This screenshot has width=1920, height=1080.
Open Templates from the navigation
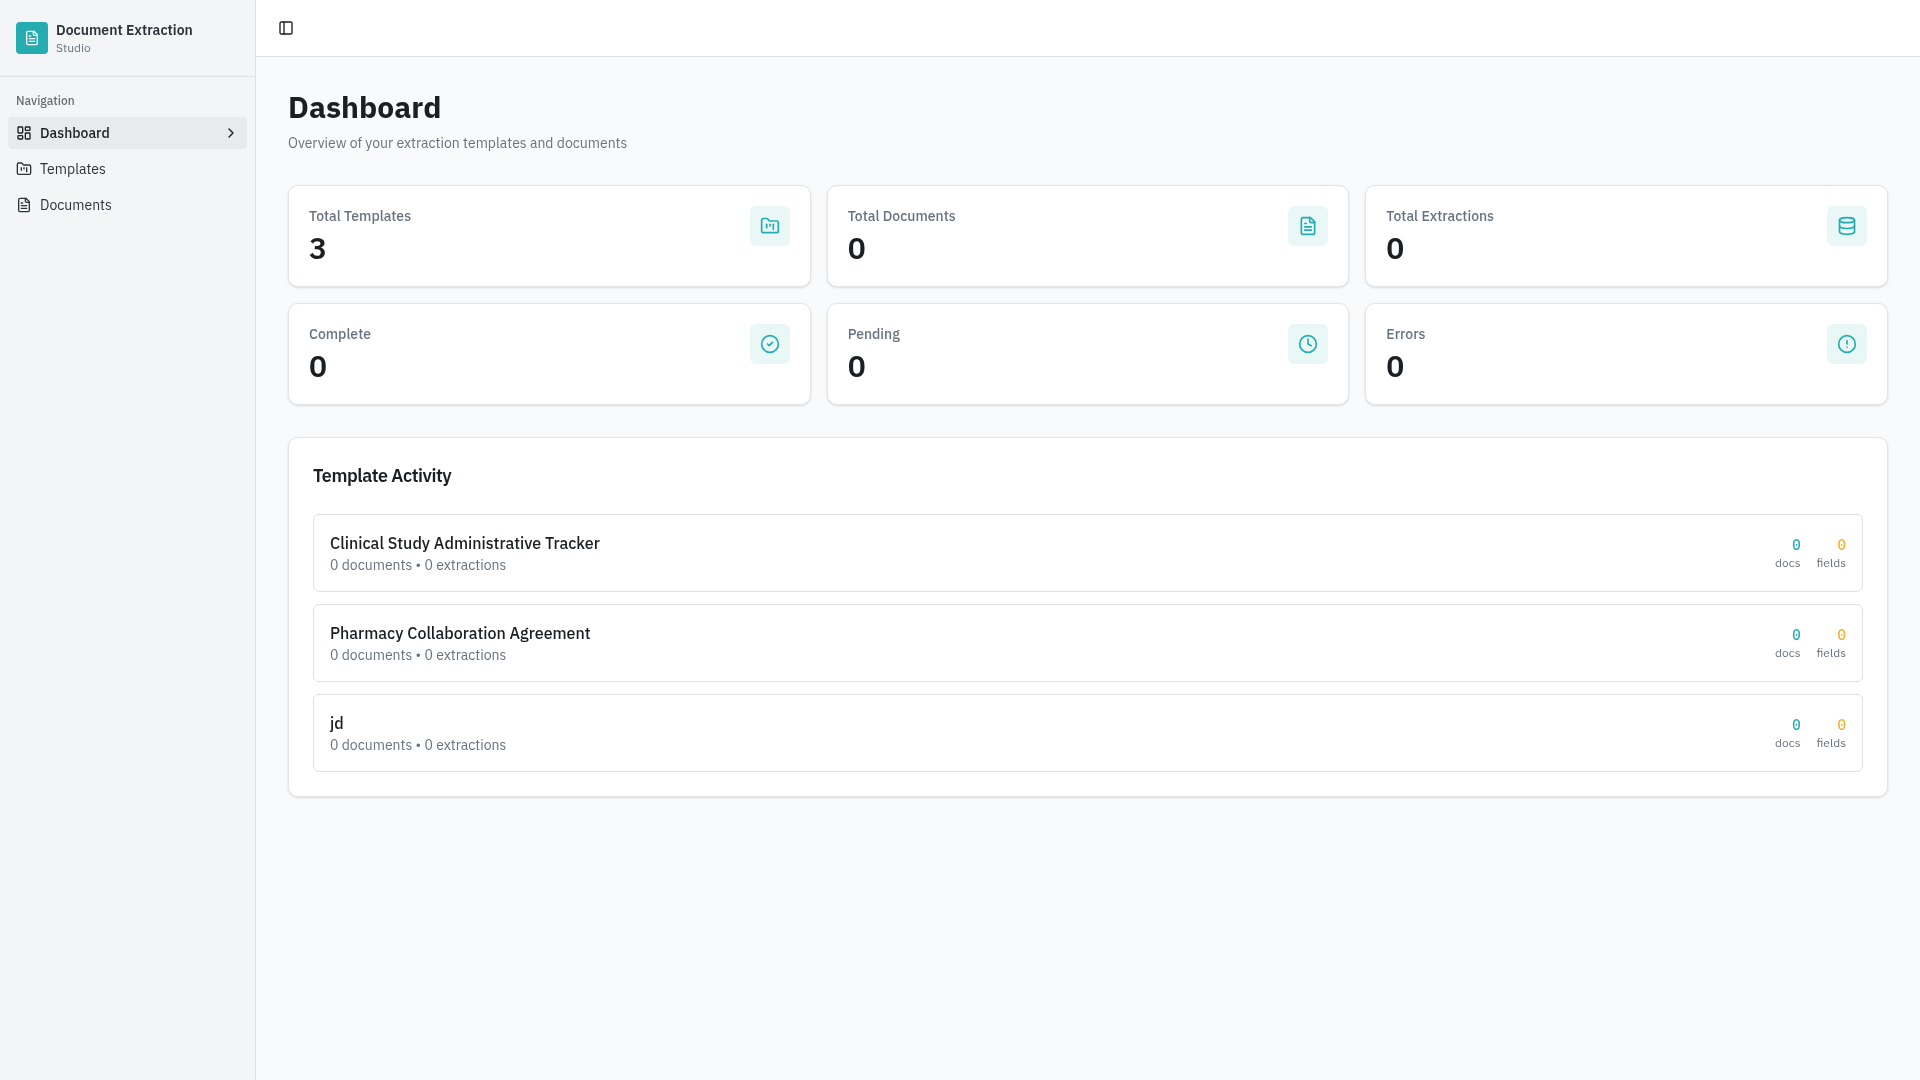[x=127, y=169]
